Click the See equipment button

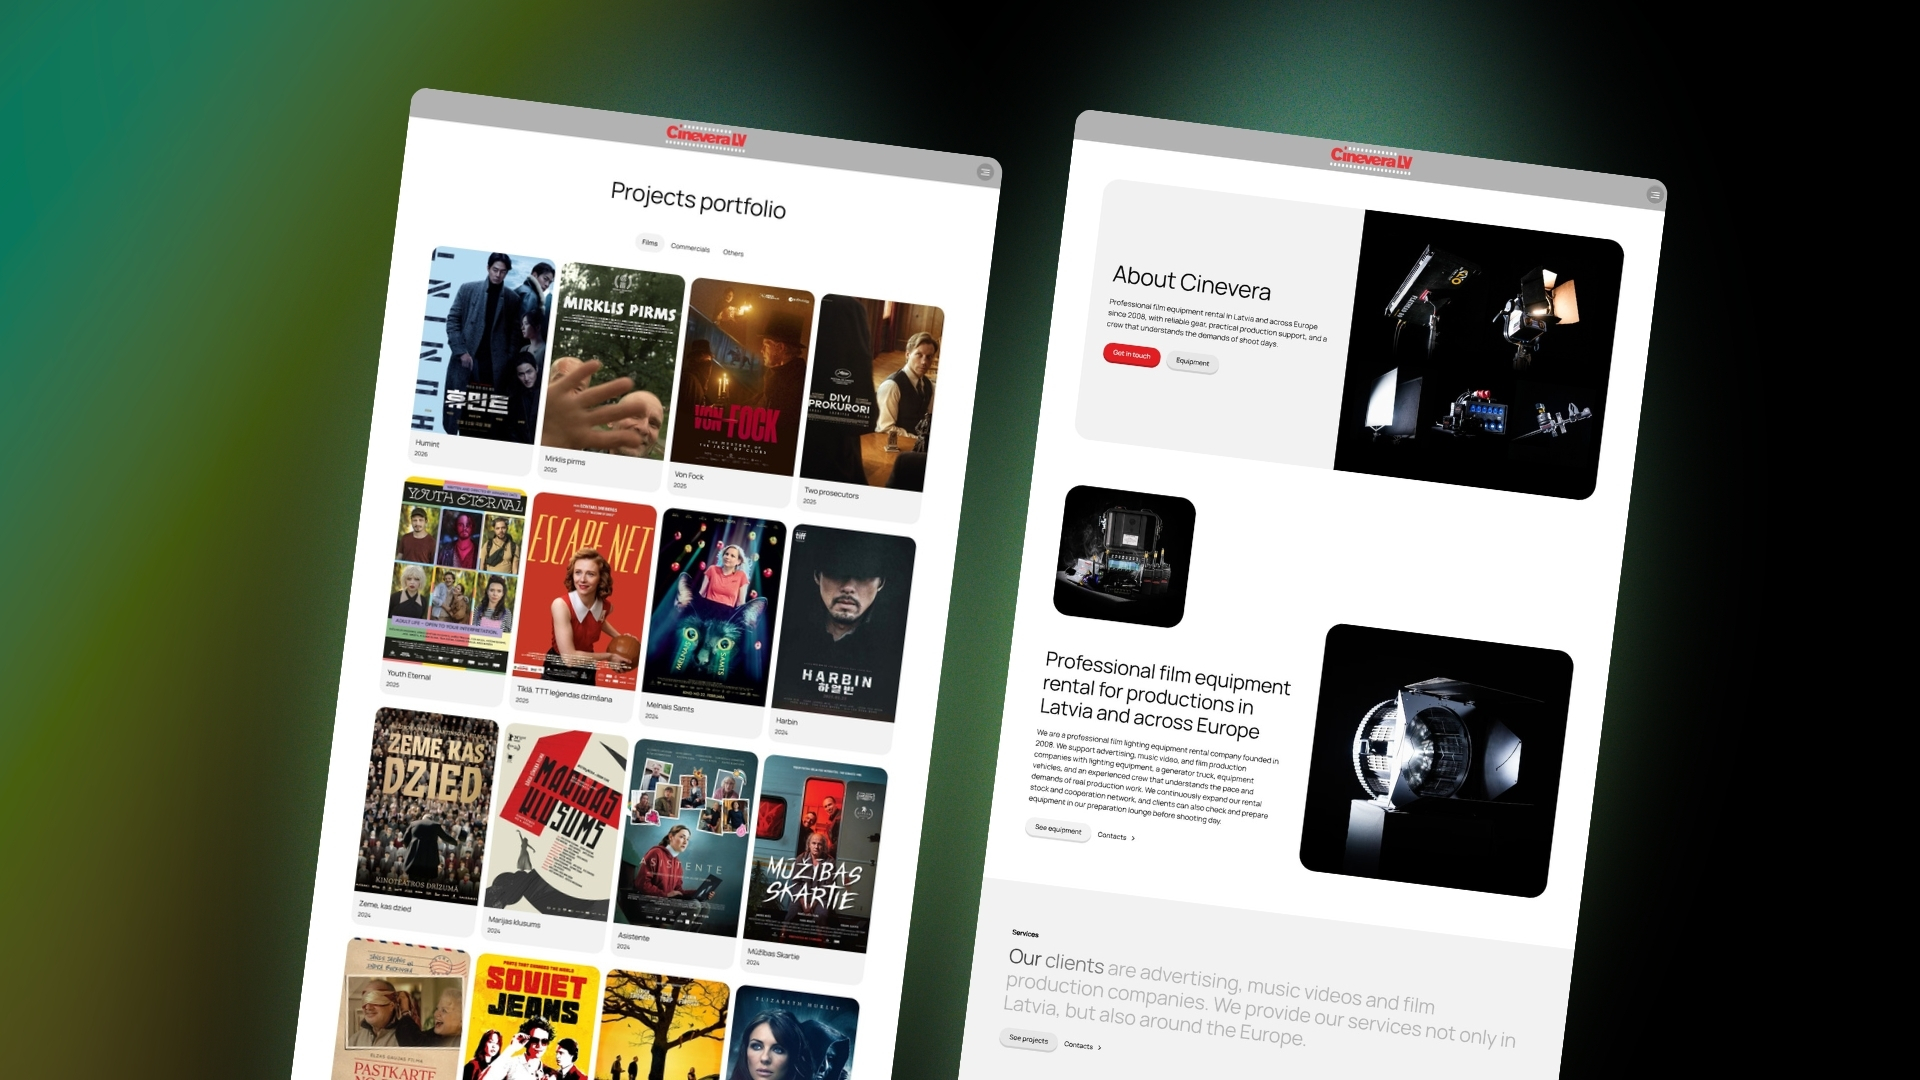pyautogui.click(x=1058, y=829)
